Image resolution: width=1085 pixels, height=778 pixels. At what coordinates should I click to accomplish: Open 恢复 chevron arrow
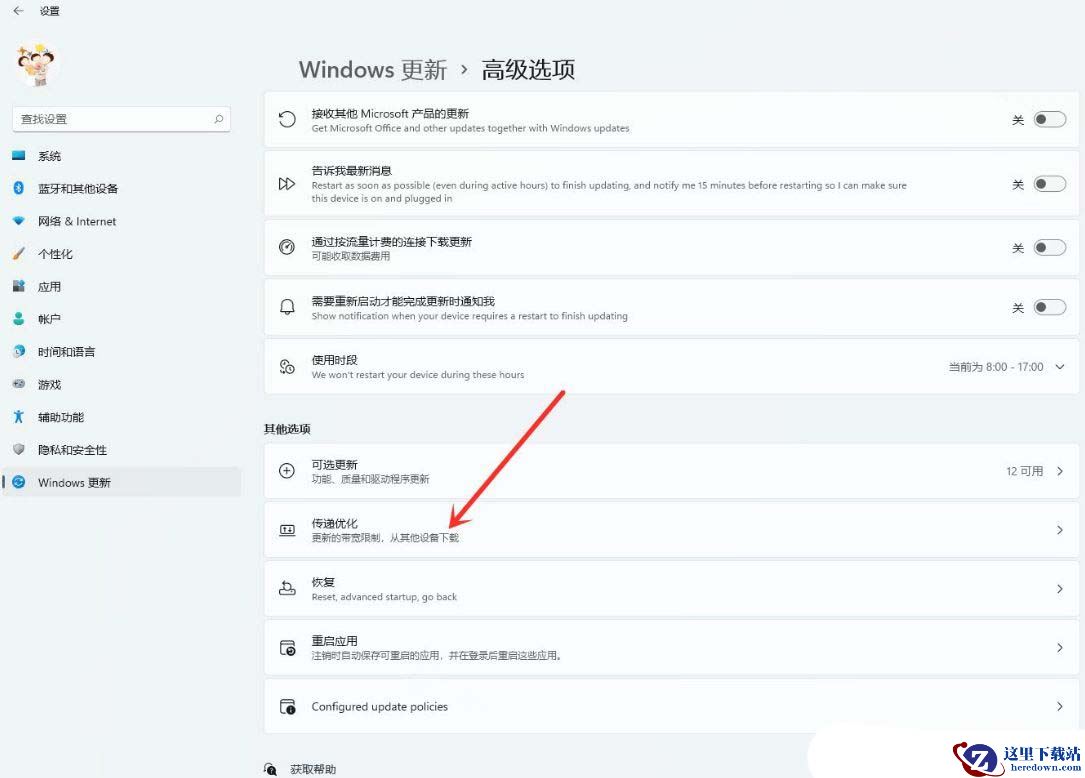coord(1060,588)
